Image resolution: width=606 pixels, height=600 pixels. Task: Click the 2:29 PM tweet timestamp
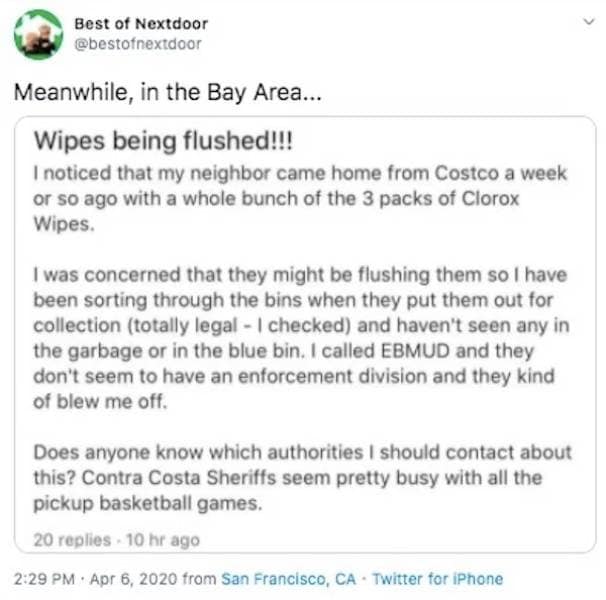[45, 578]
